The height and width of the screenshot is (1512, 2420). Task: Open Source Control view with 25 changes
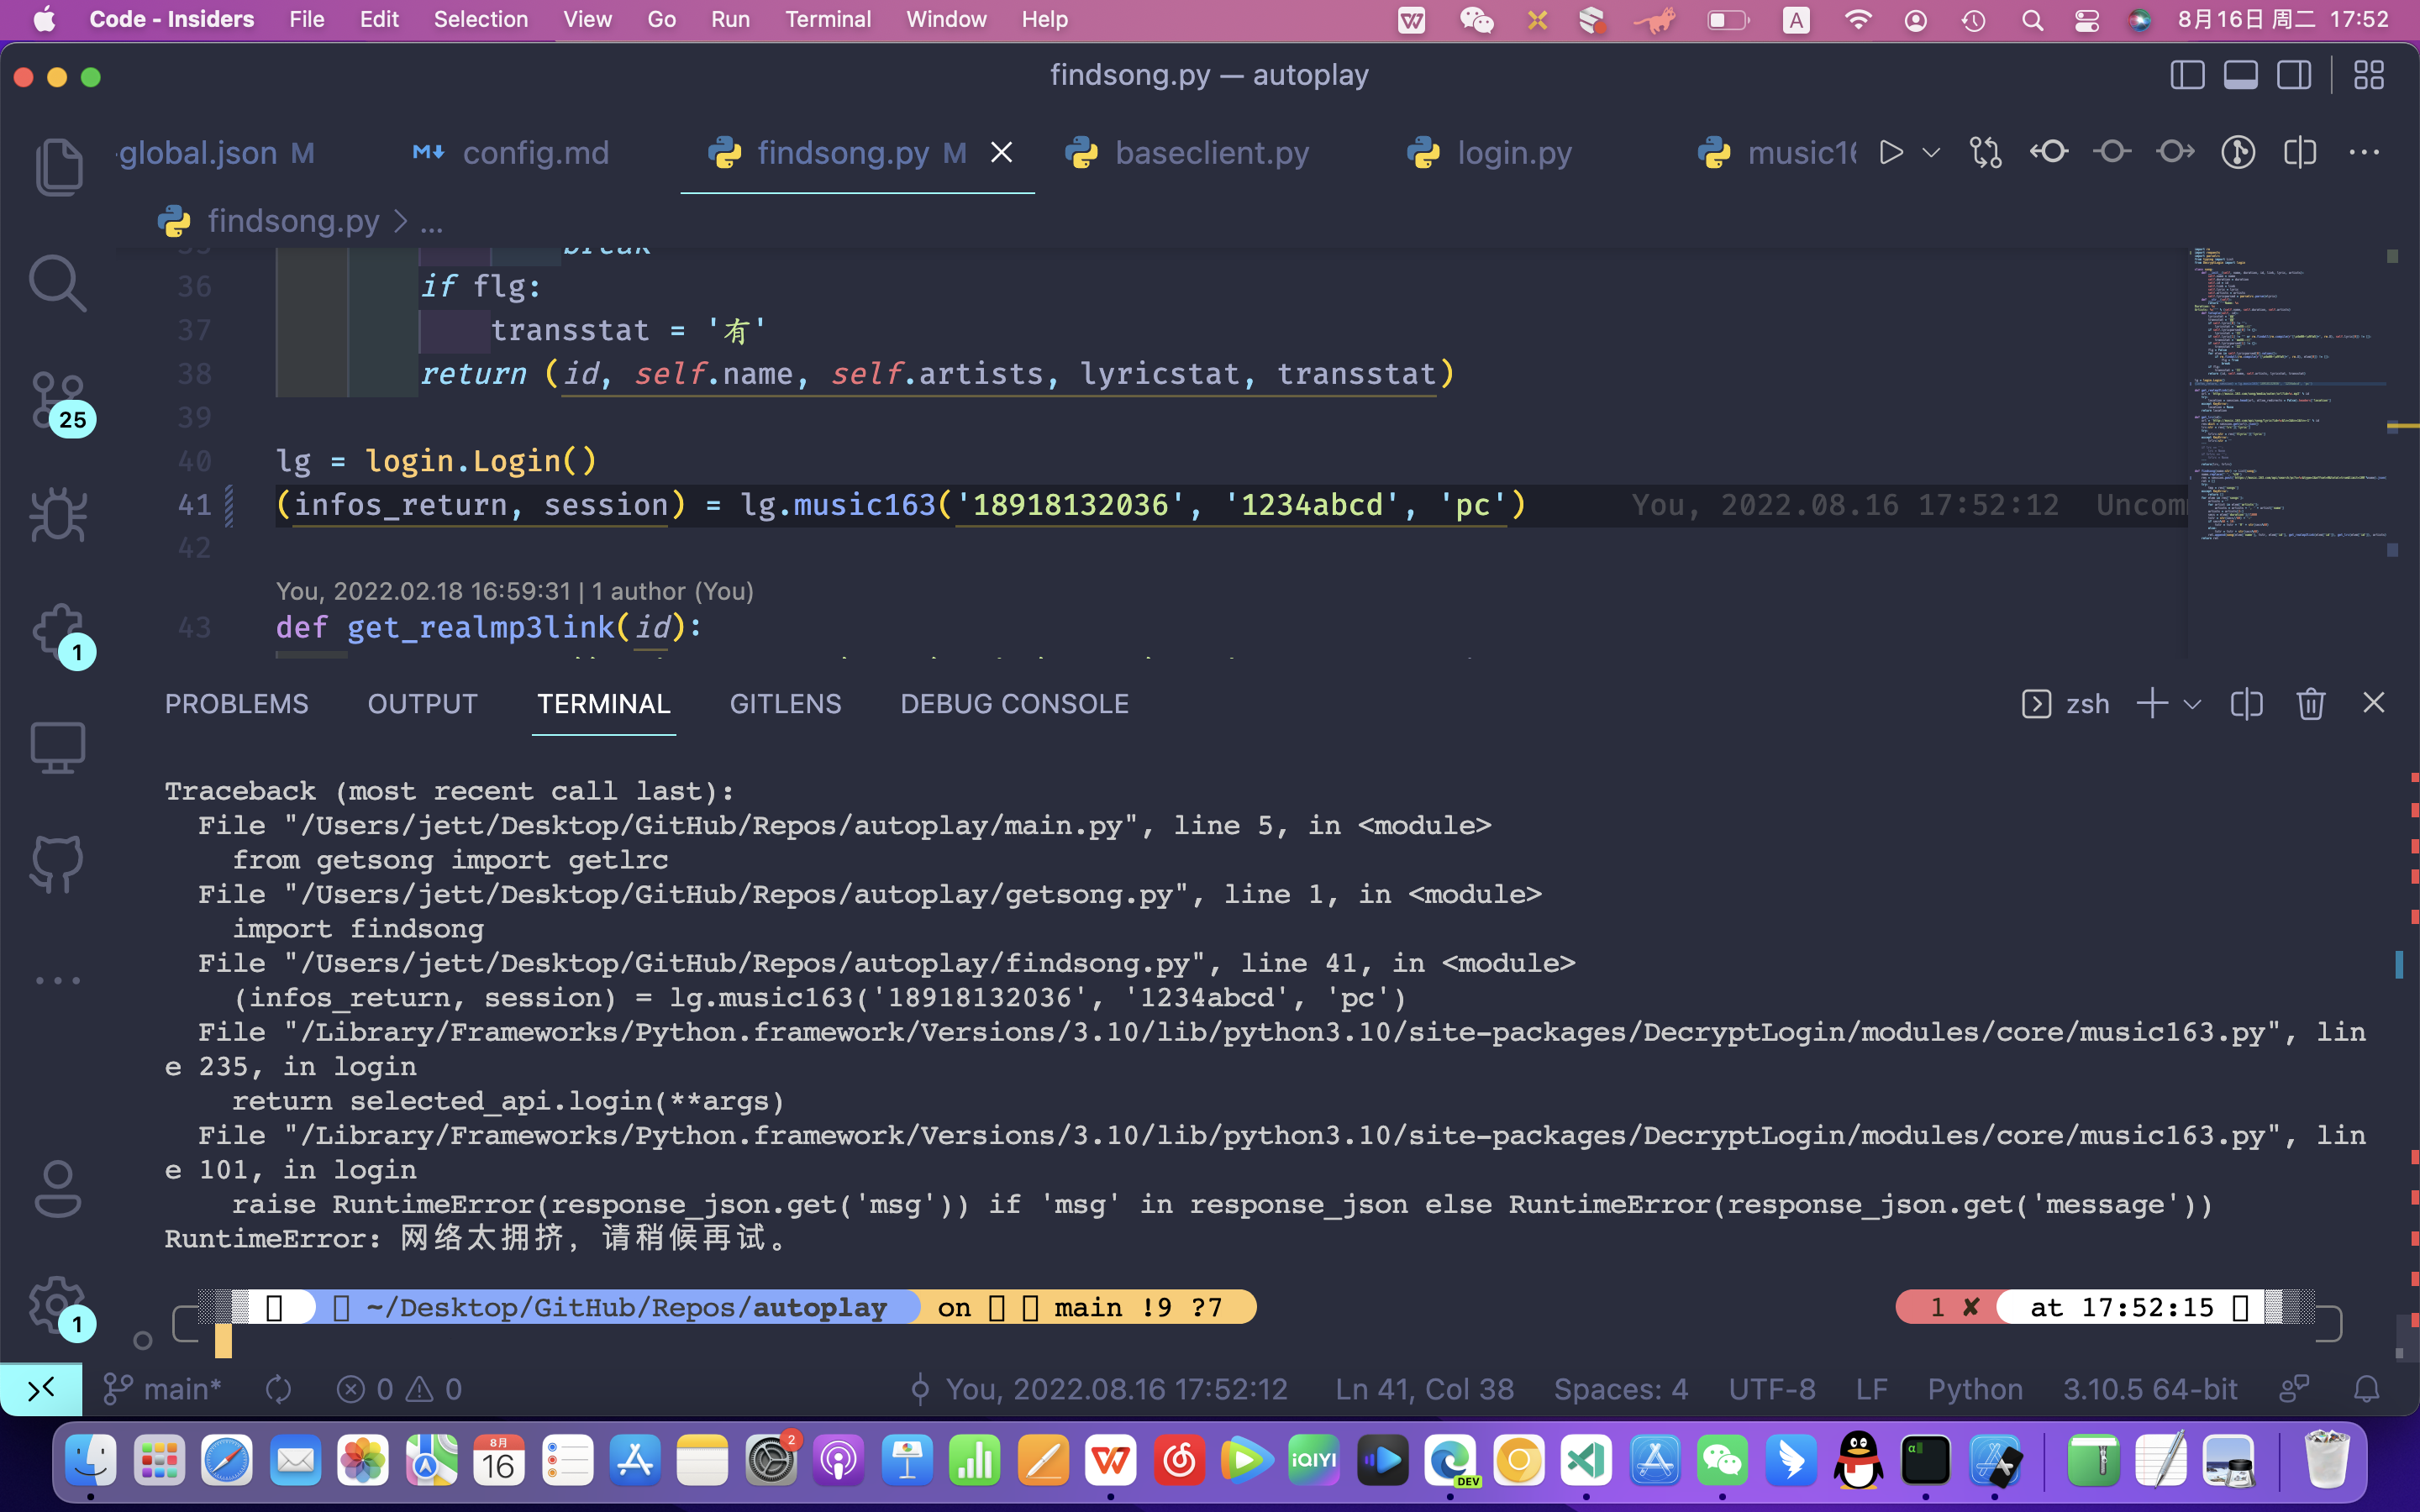tap(58, 400)
